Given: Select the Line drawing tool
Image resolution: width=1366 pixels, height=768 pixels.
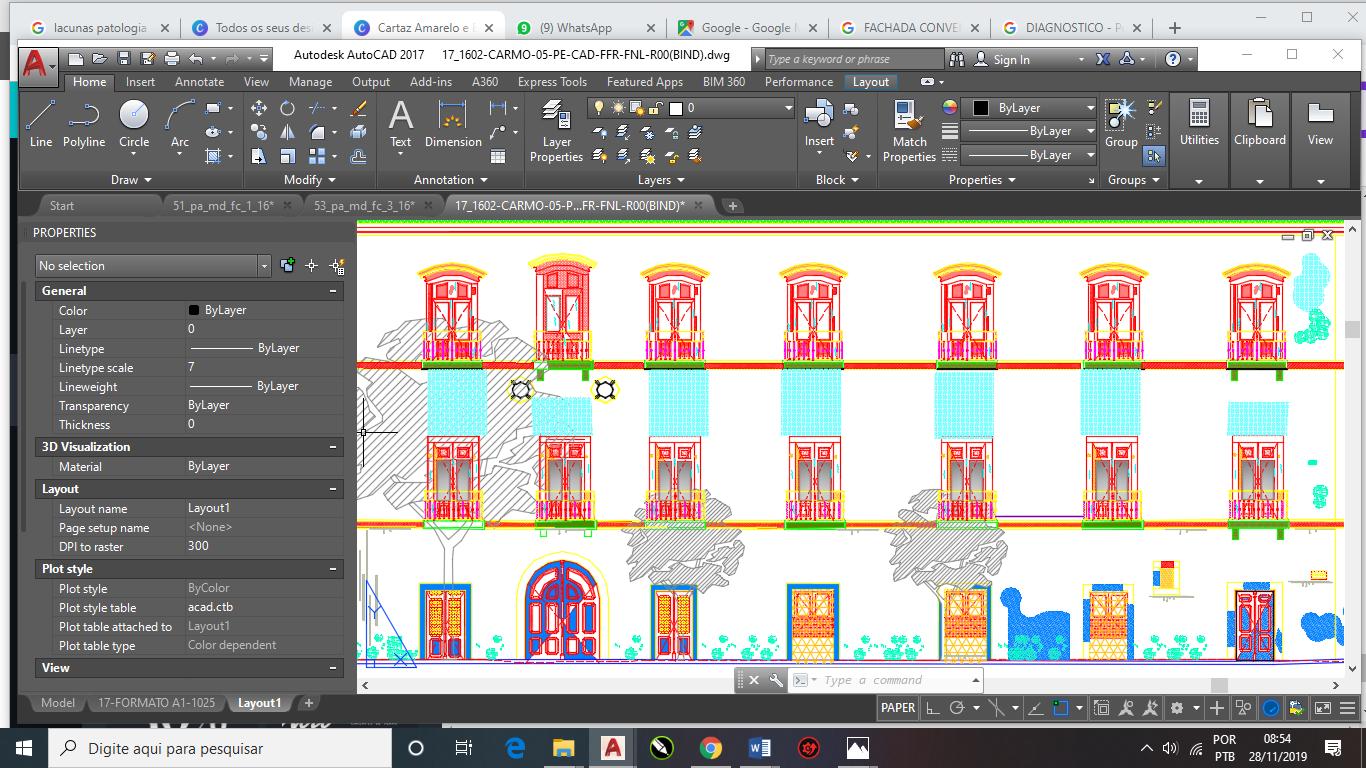Looking at the screenshot, I should 40,124.
